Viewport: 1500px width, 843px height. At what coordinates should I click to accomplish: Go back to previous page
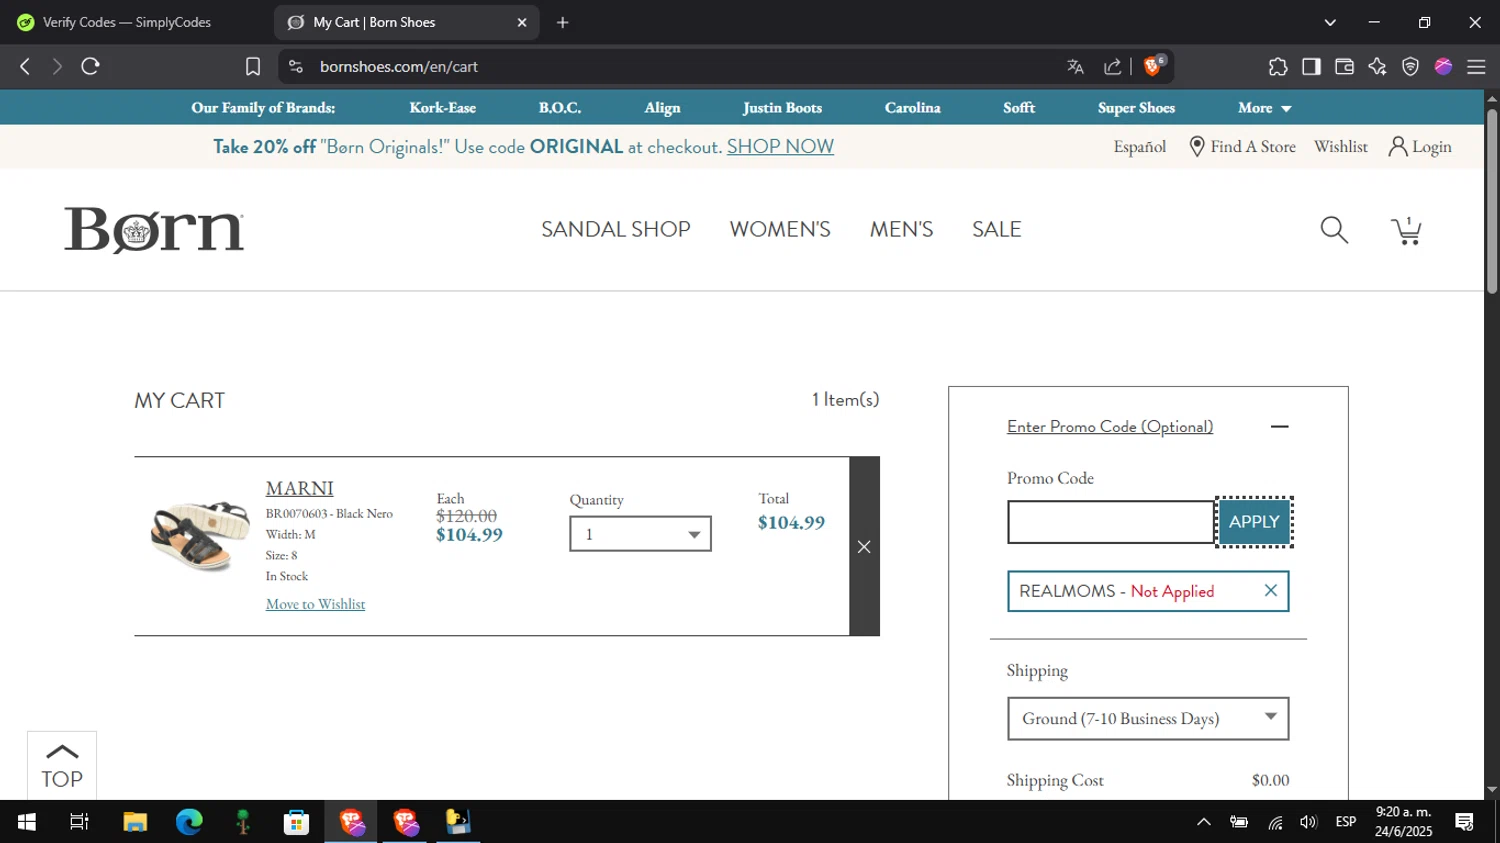(25, 66)
